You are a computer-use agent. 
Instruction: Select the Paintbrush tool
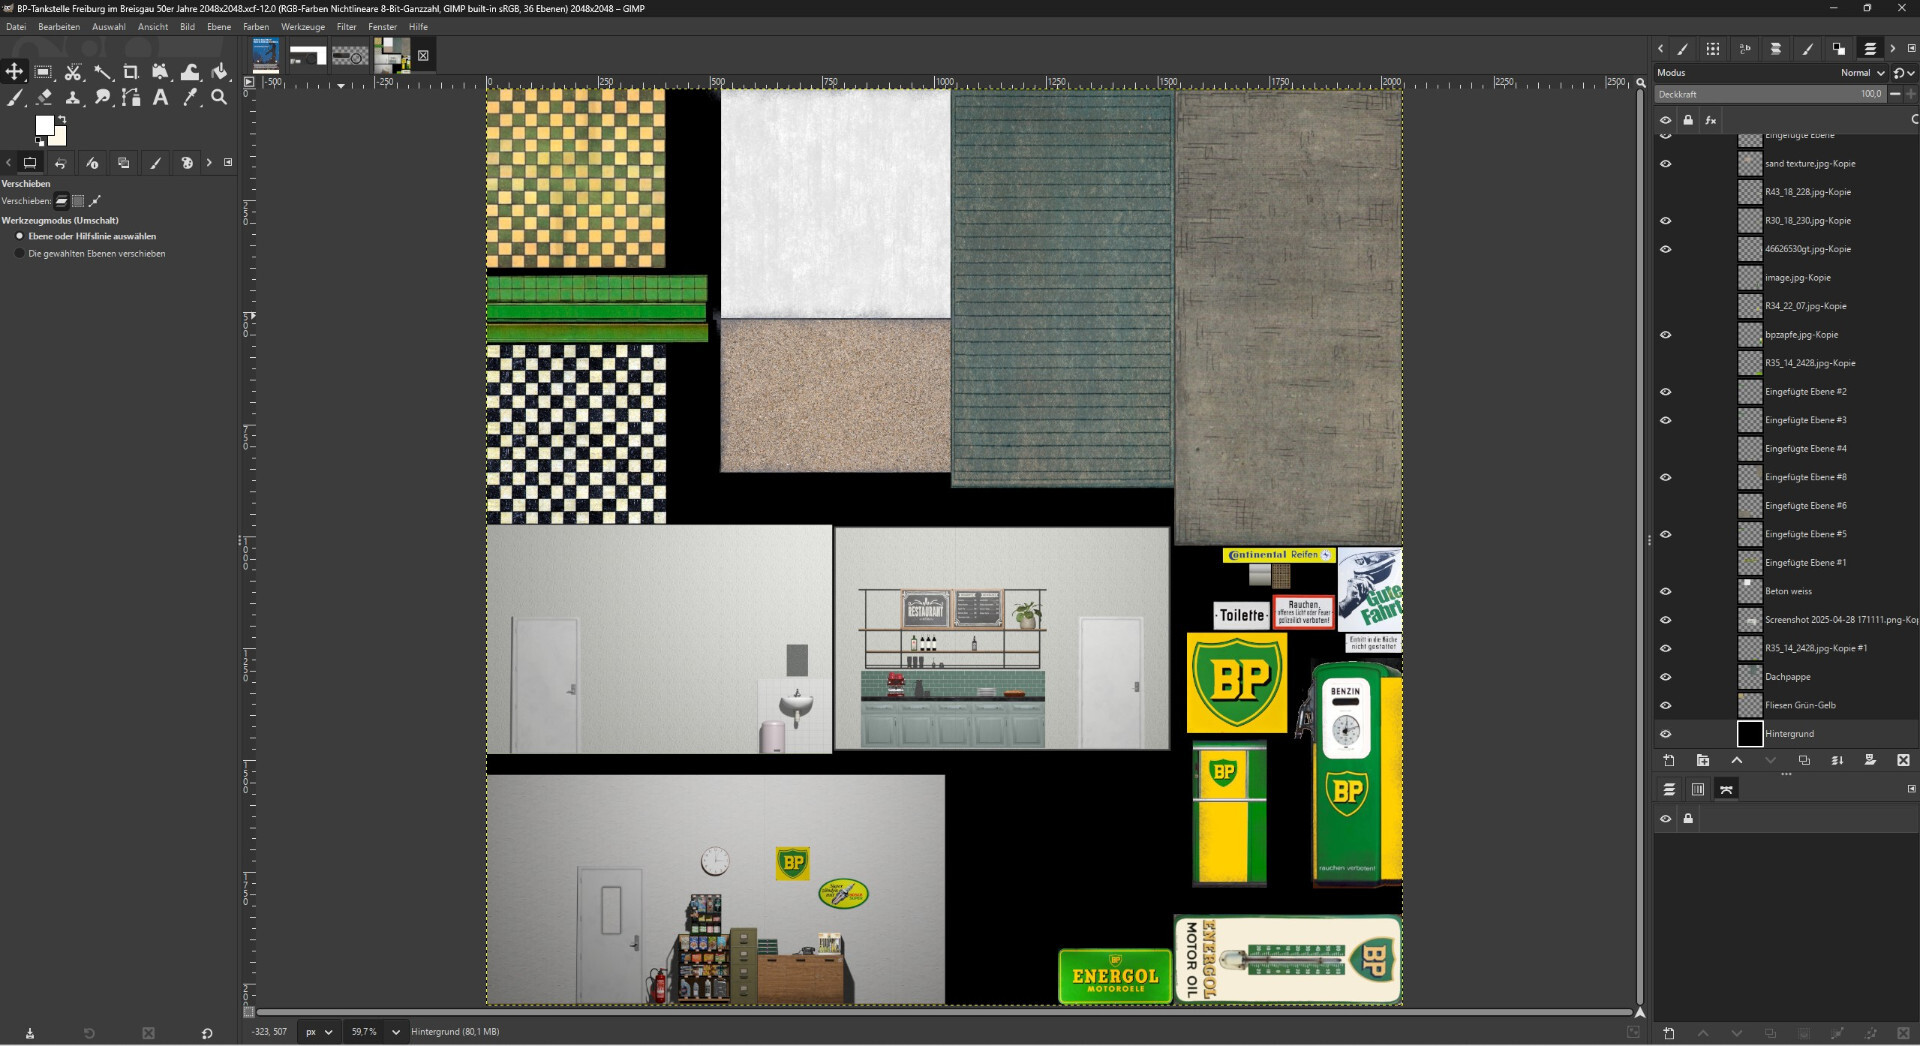[14, 98]
